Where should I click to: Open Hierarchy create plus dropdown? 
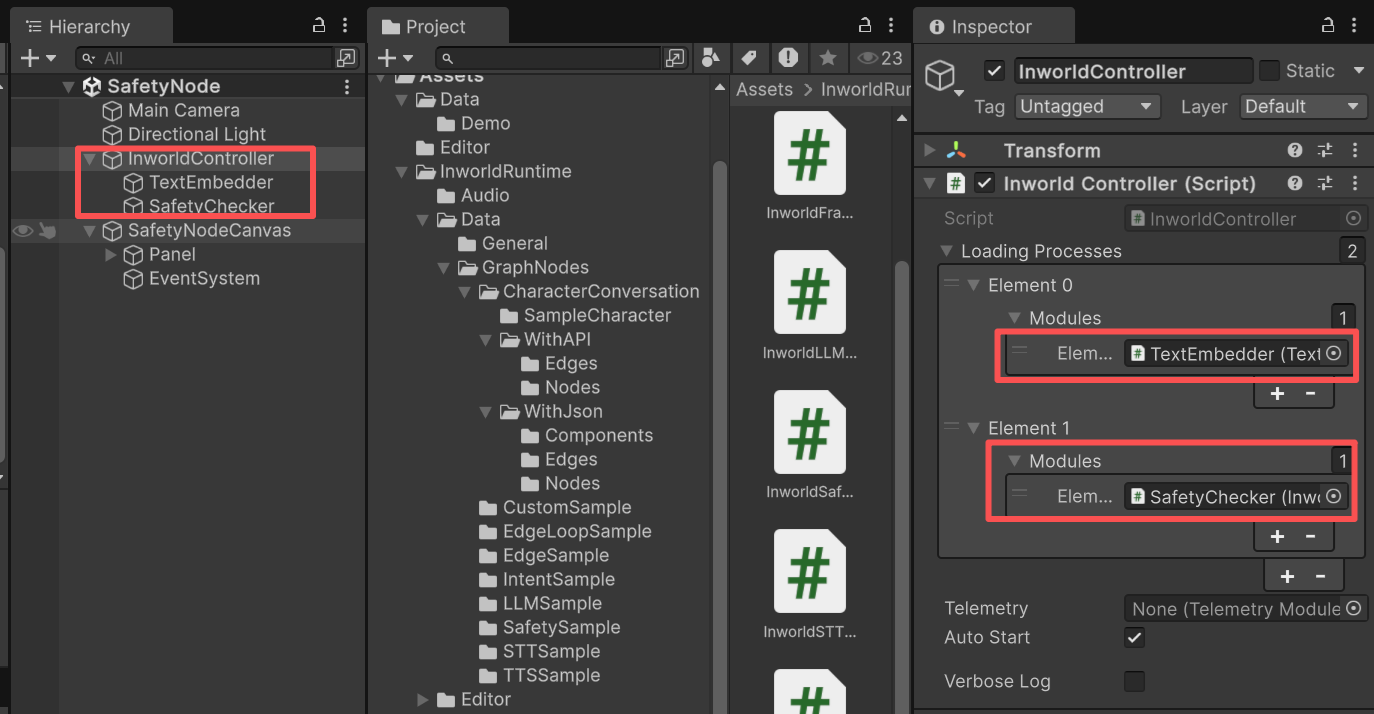pos(39,58)
